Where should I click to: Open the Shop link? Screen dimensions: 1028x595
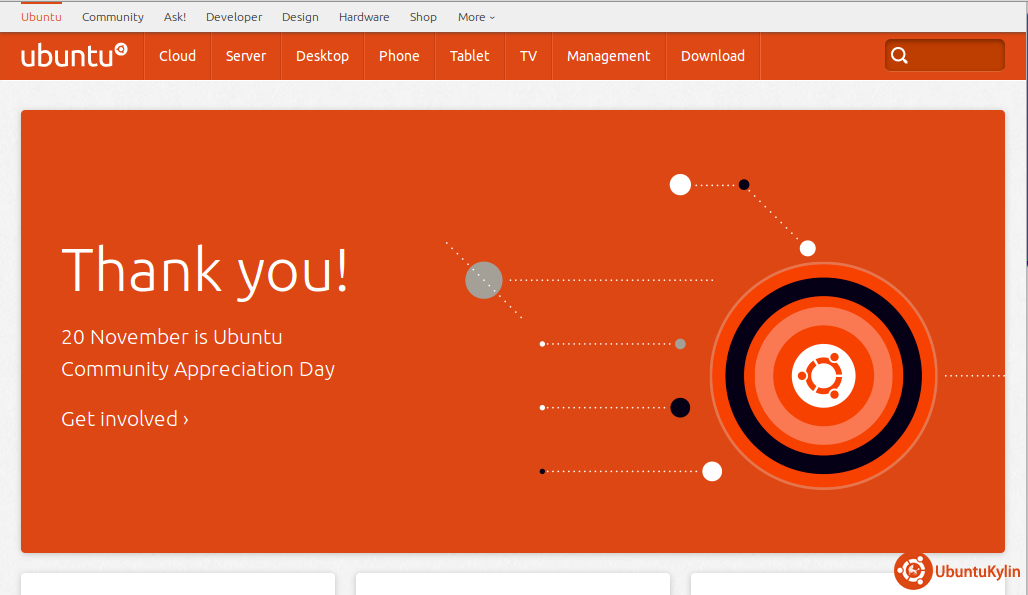click(x=423, y=17)
